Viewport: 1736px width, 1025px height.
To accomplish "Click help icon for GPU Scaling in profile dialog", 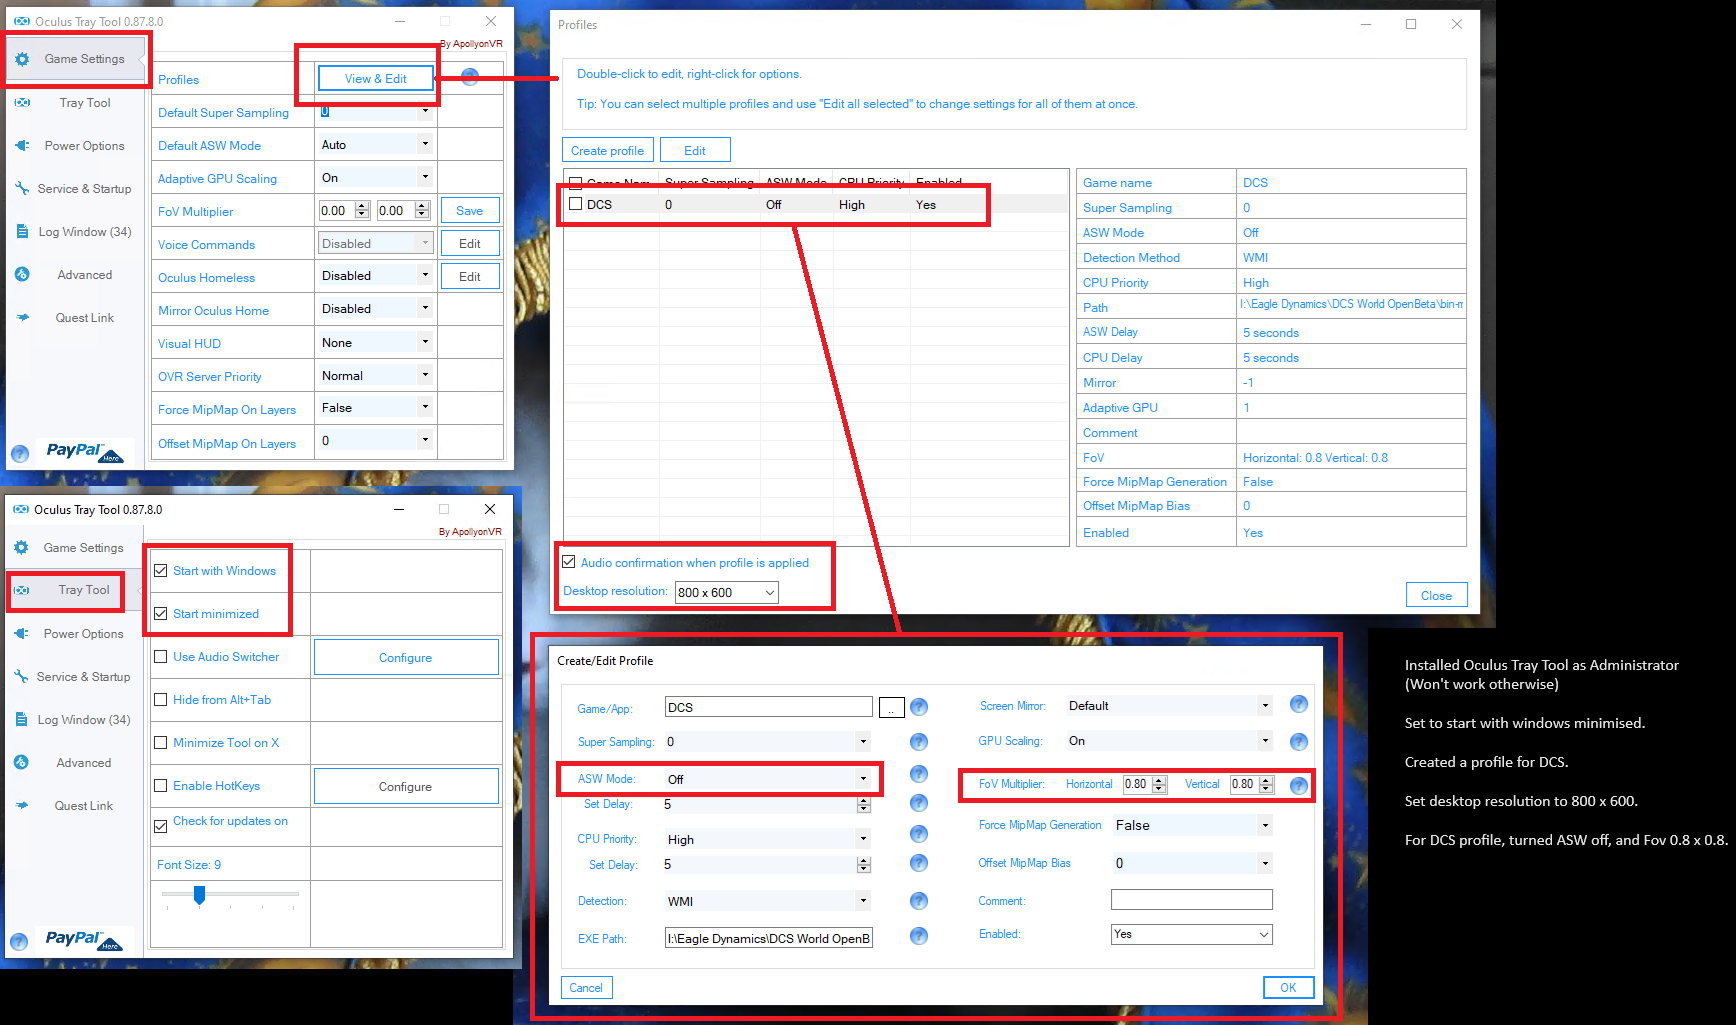I will (1299, 742).
